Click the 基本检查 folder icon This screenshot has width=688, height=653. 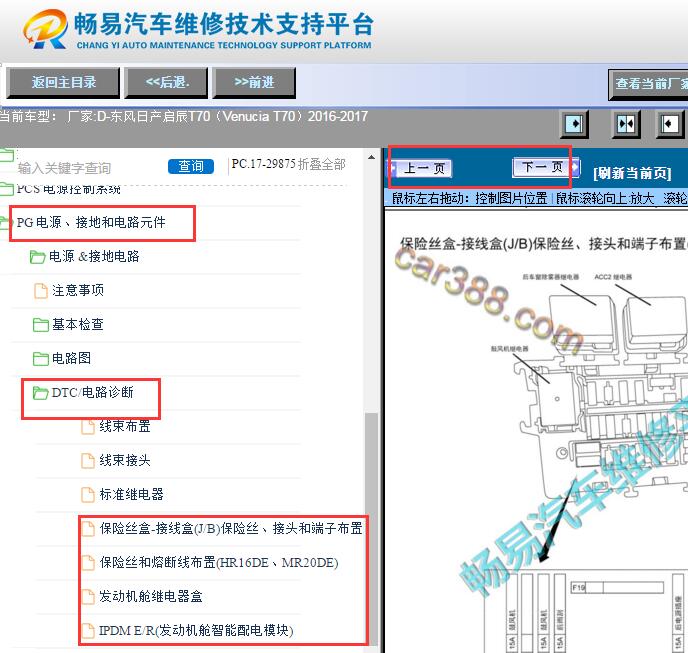coord(41,325)
